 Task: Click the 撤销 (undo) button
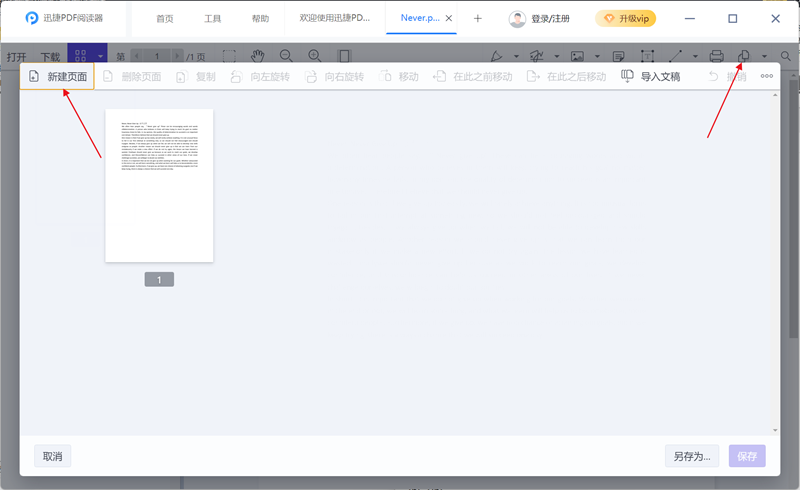[728, 77]
